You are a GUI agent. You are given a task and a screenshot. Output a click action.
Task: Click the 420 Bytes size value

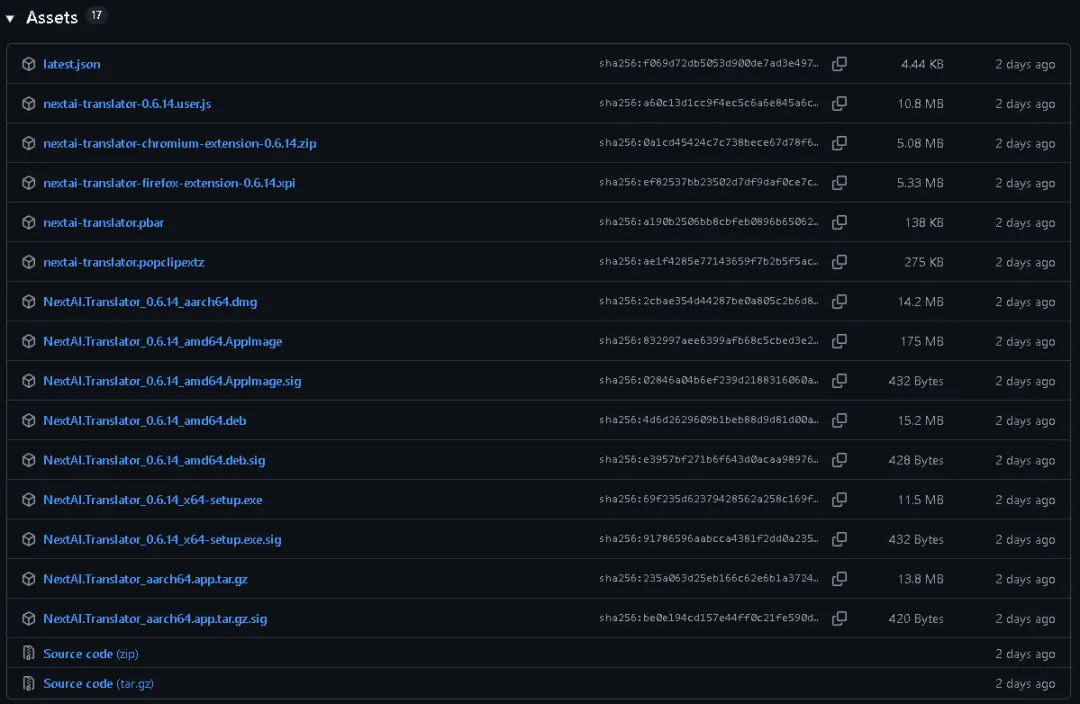916,619
